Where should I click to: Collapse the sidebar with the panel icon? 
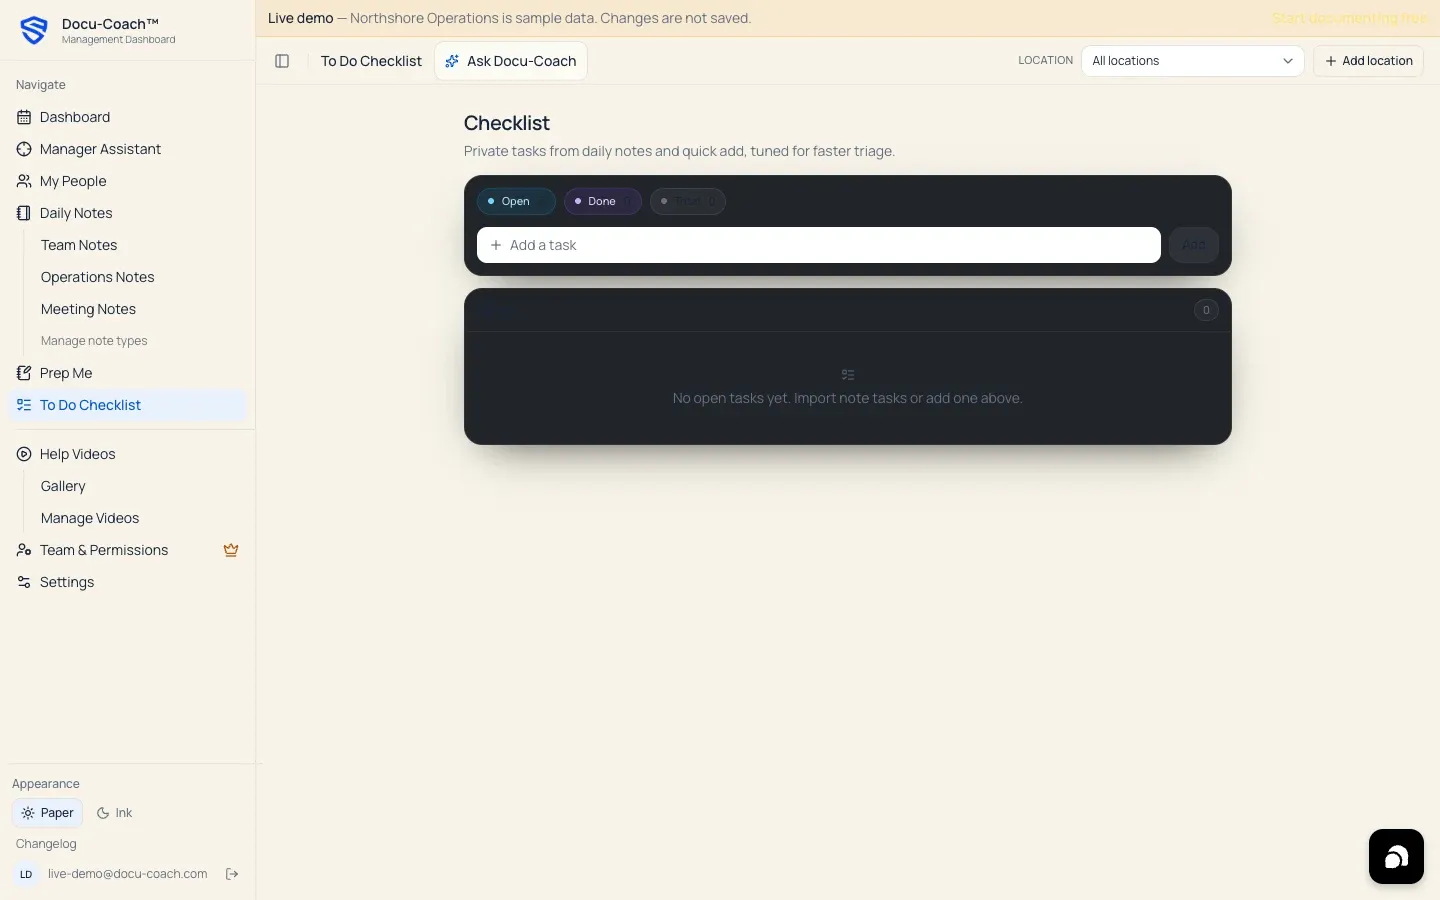pyautogui.click(x=282, y=61)
